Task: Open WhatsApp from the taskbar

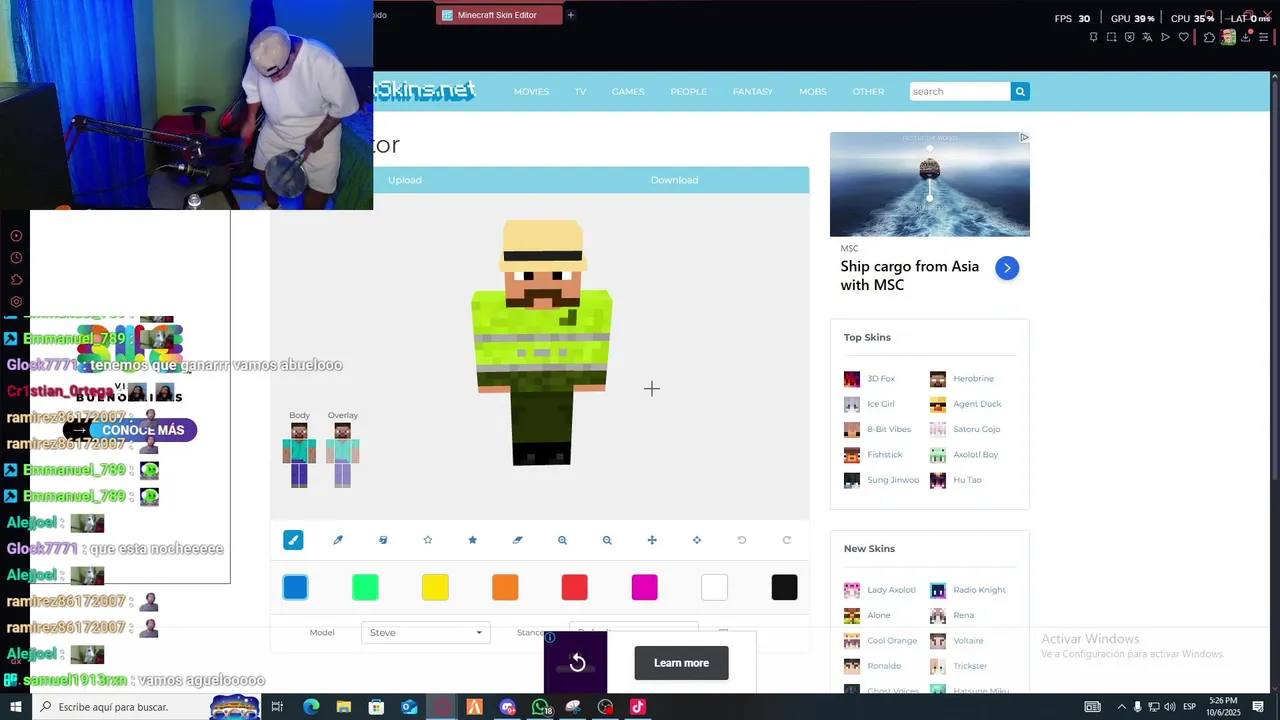Action: pyautogui.click(x=541, y=707)
